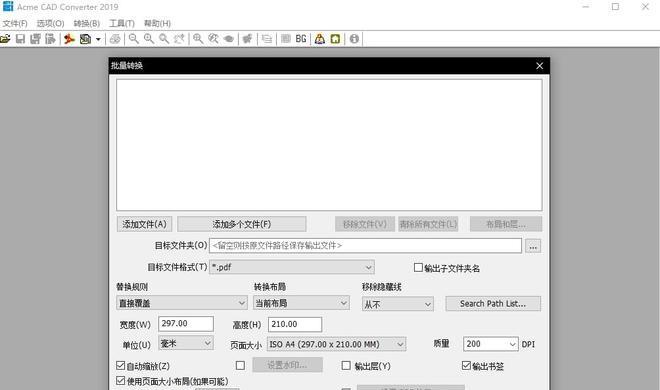Toggle the 输出子文件夹名 checkbox

click(x=418, y=268)
